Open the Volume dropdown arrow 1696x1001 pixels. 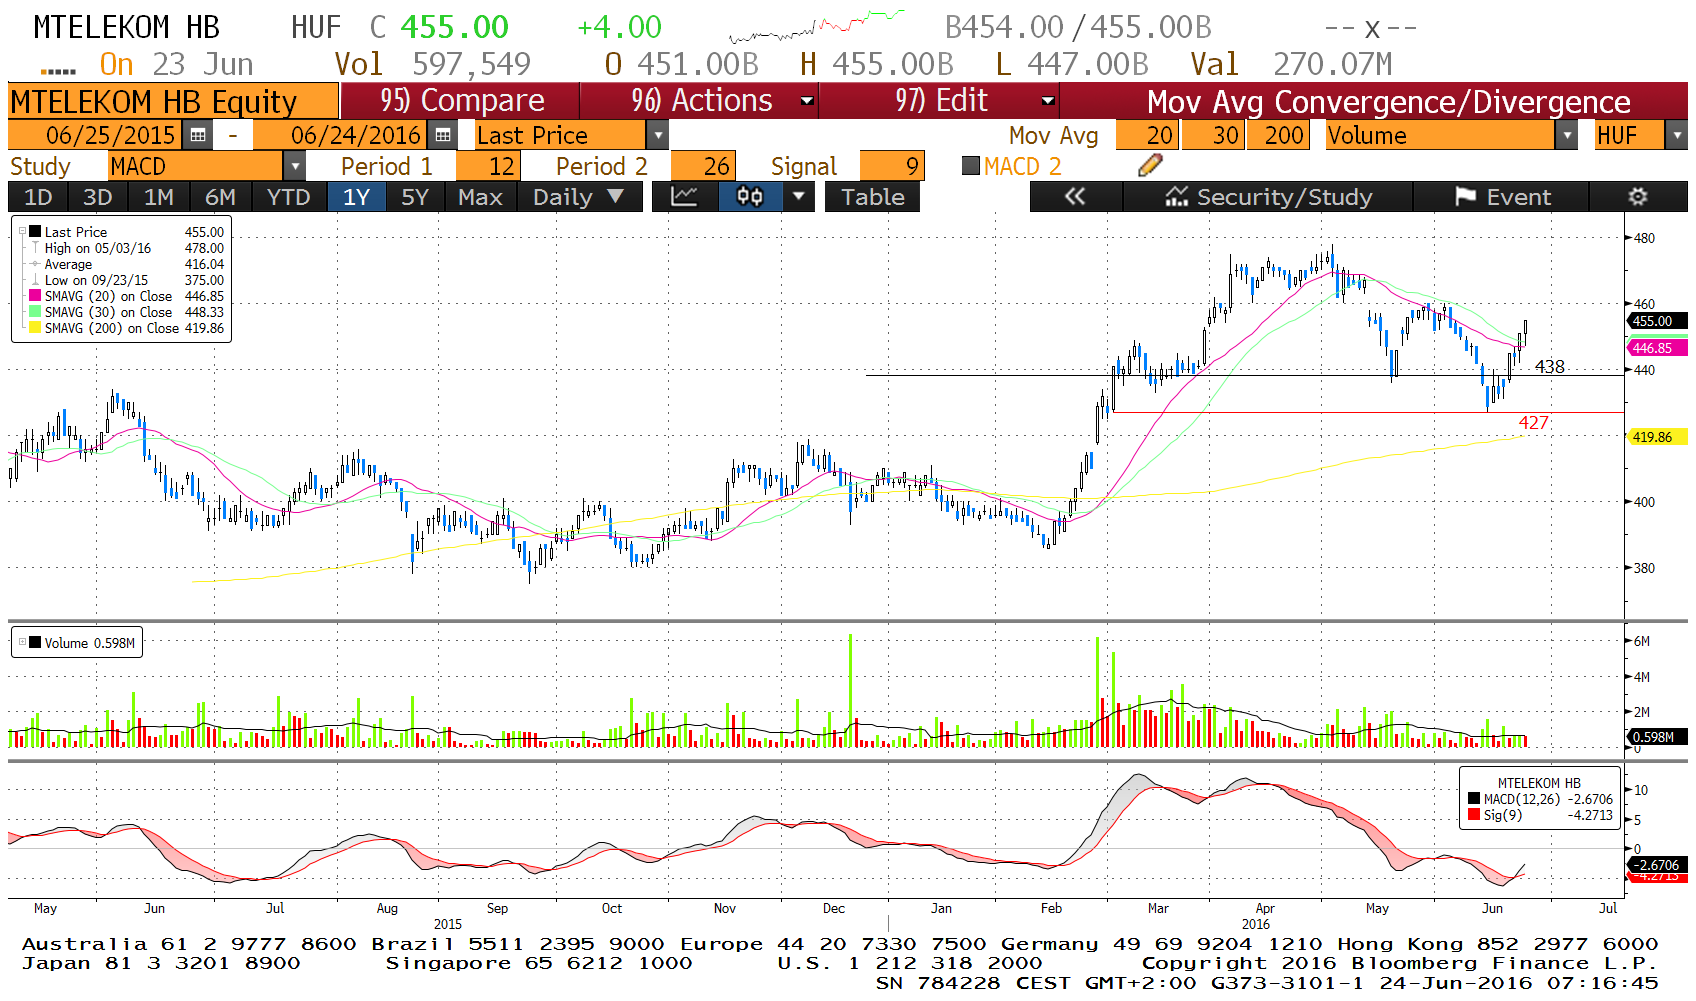click(1567, 135)
